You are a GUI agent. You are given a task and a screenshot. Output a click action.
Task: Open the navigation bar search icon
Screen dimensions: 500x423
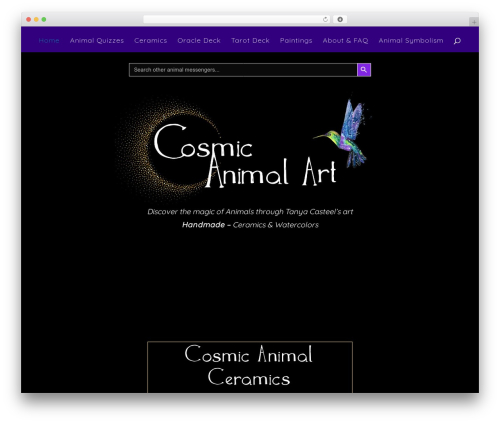click(457, 41)
